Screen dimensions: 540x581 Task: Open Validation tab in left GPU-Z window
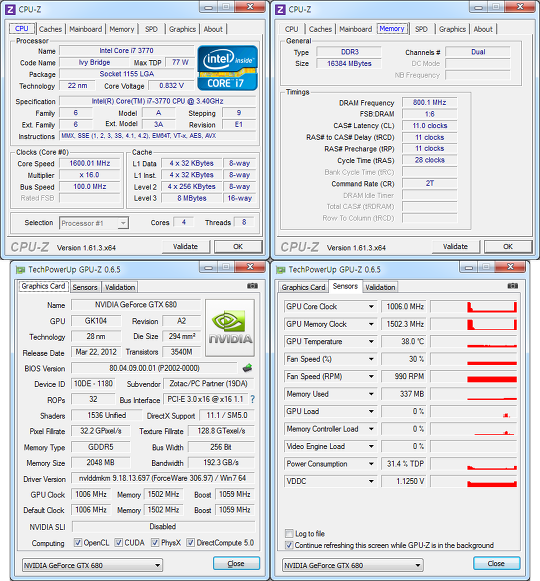[120, 287]
